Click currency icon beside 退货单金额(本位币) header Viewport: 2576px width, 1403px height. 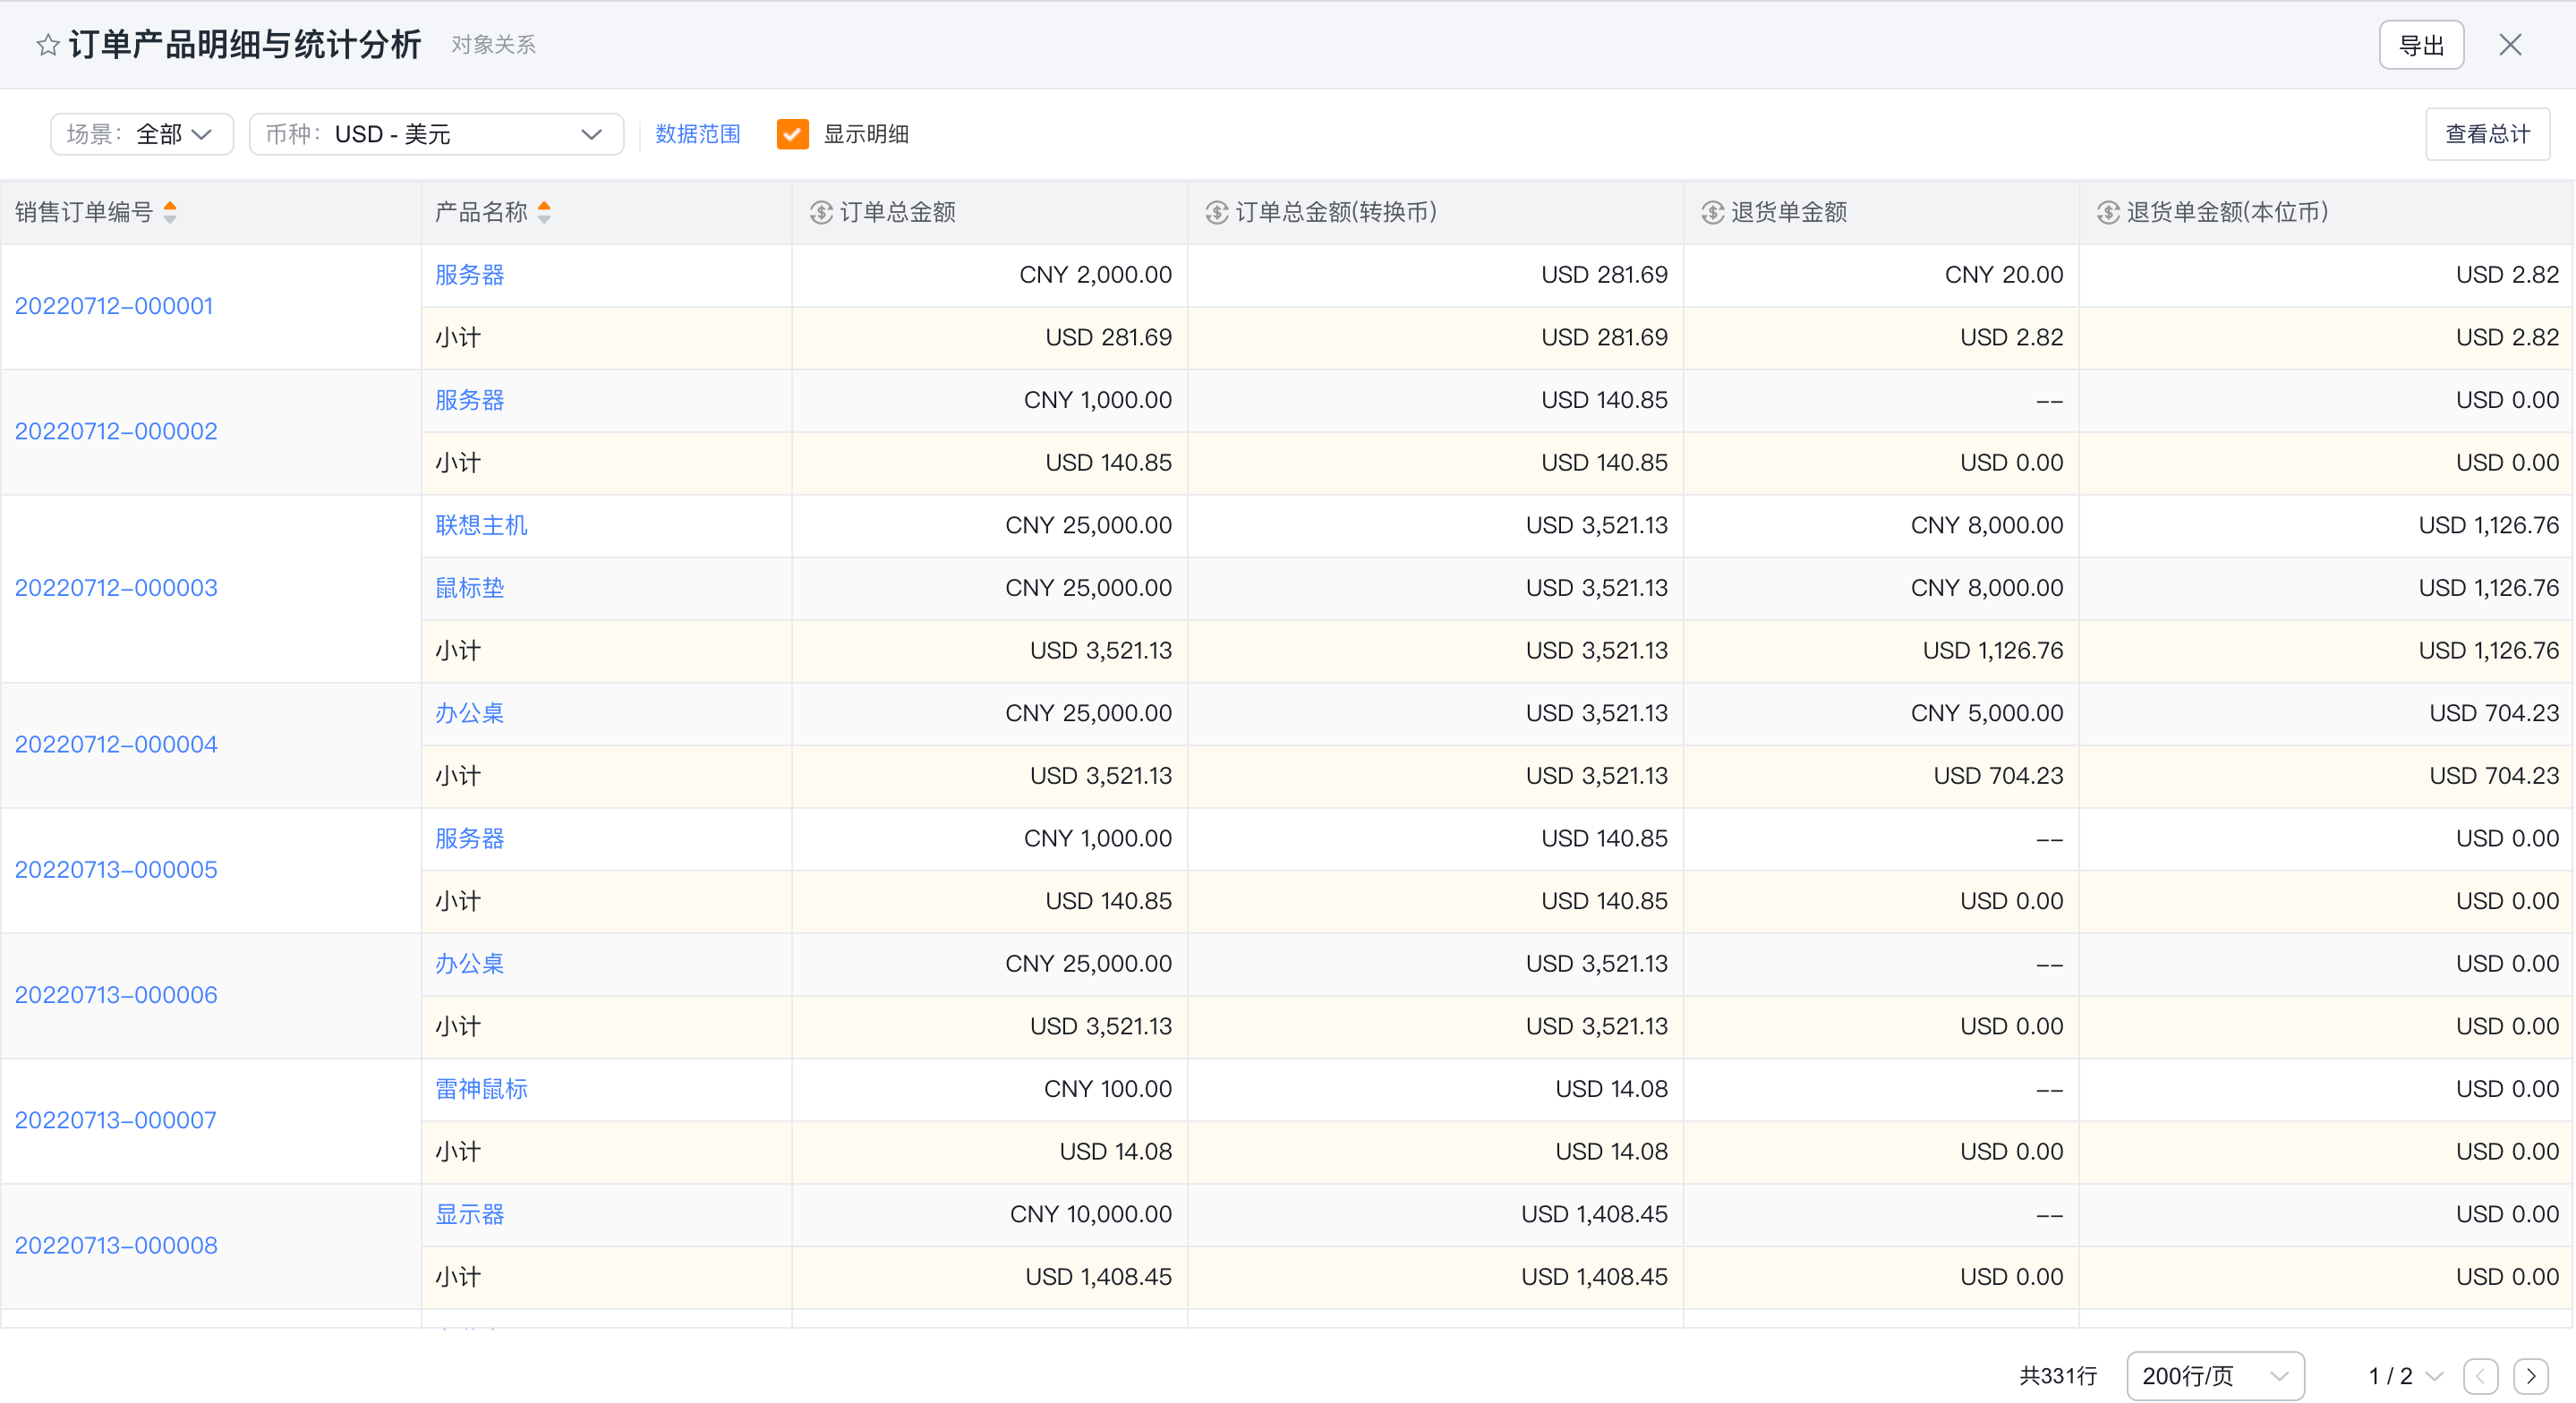(2108, 212)
